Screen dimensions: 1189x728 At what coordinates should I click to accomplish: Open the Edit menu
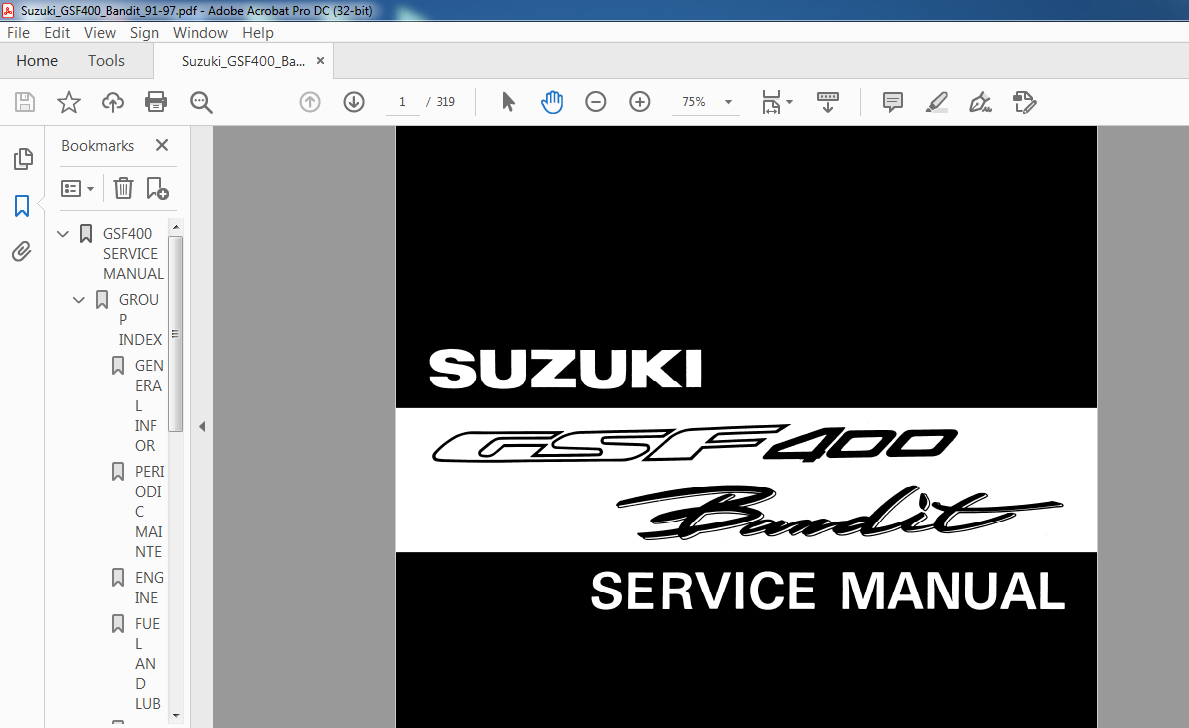pos(57,33)
